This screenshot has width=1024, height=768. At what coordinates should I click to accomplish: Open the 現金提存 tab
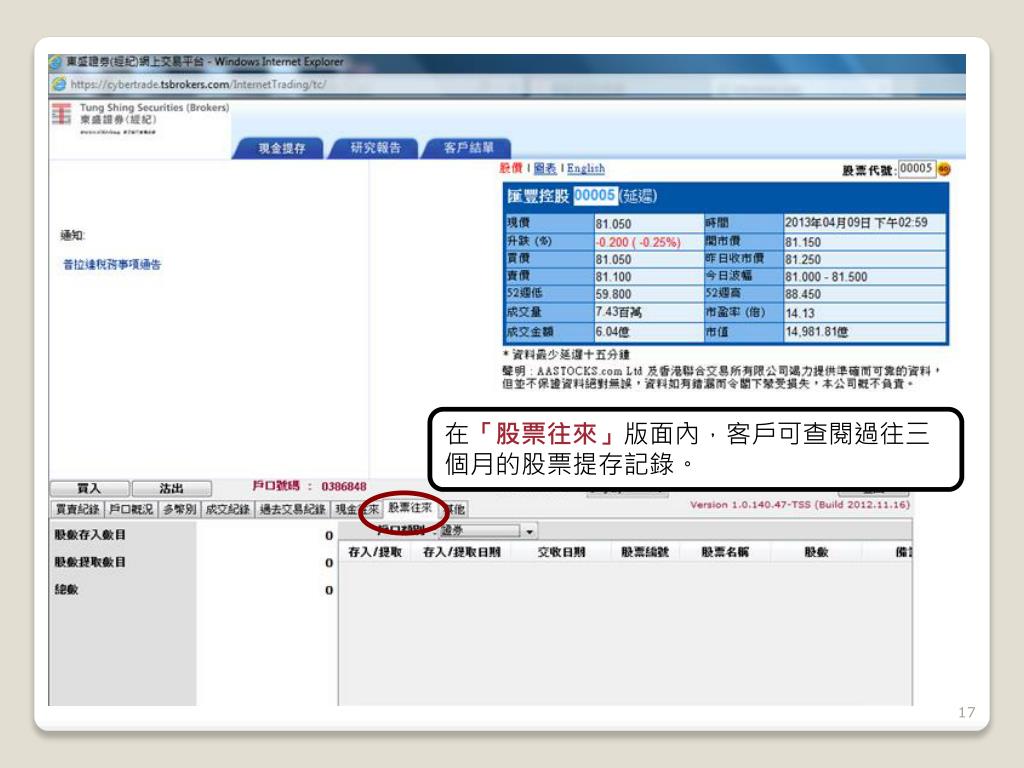[x=281, y=148]
